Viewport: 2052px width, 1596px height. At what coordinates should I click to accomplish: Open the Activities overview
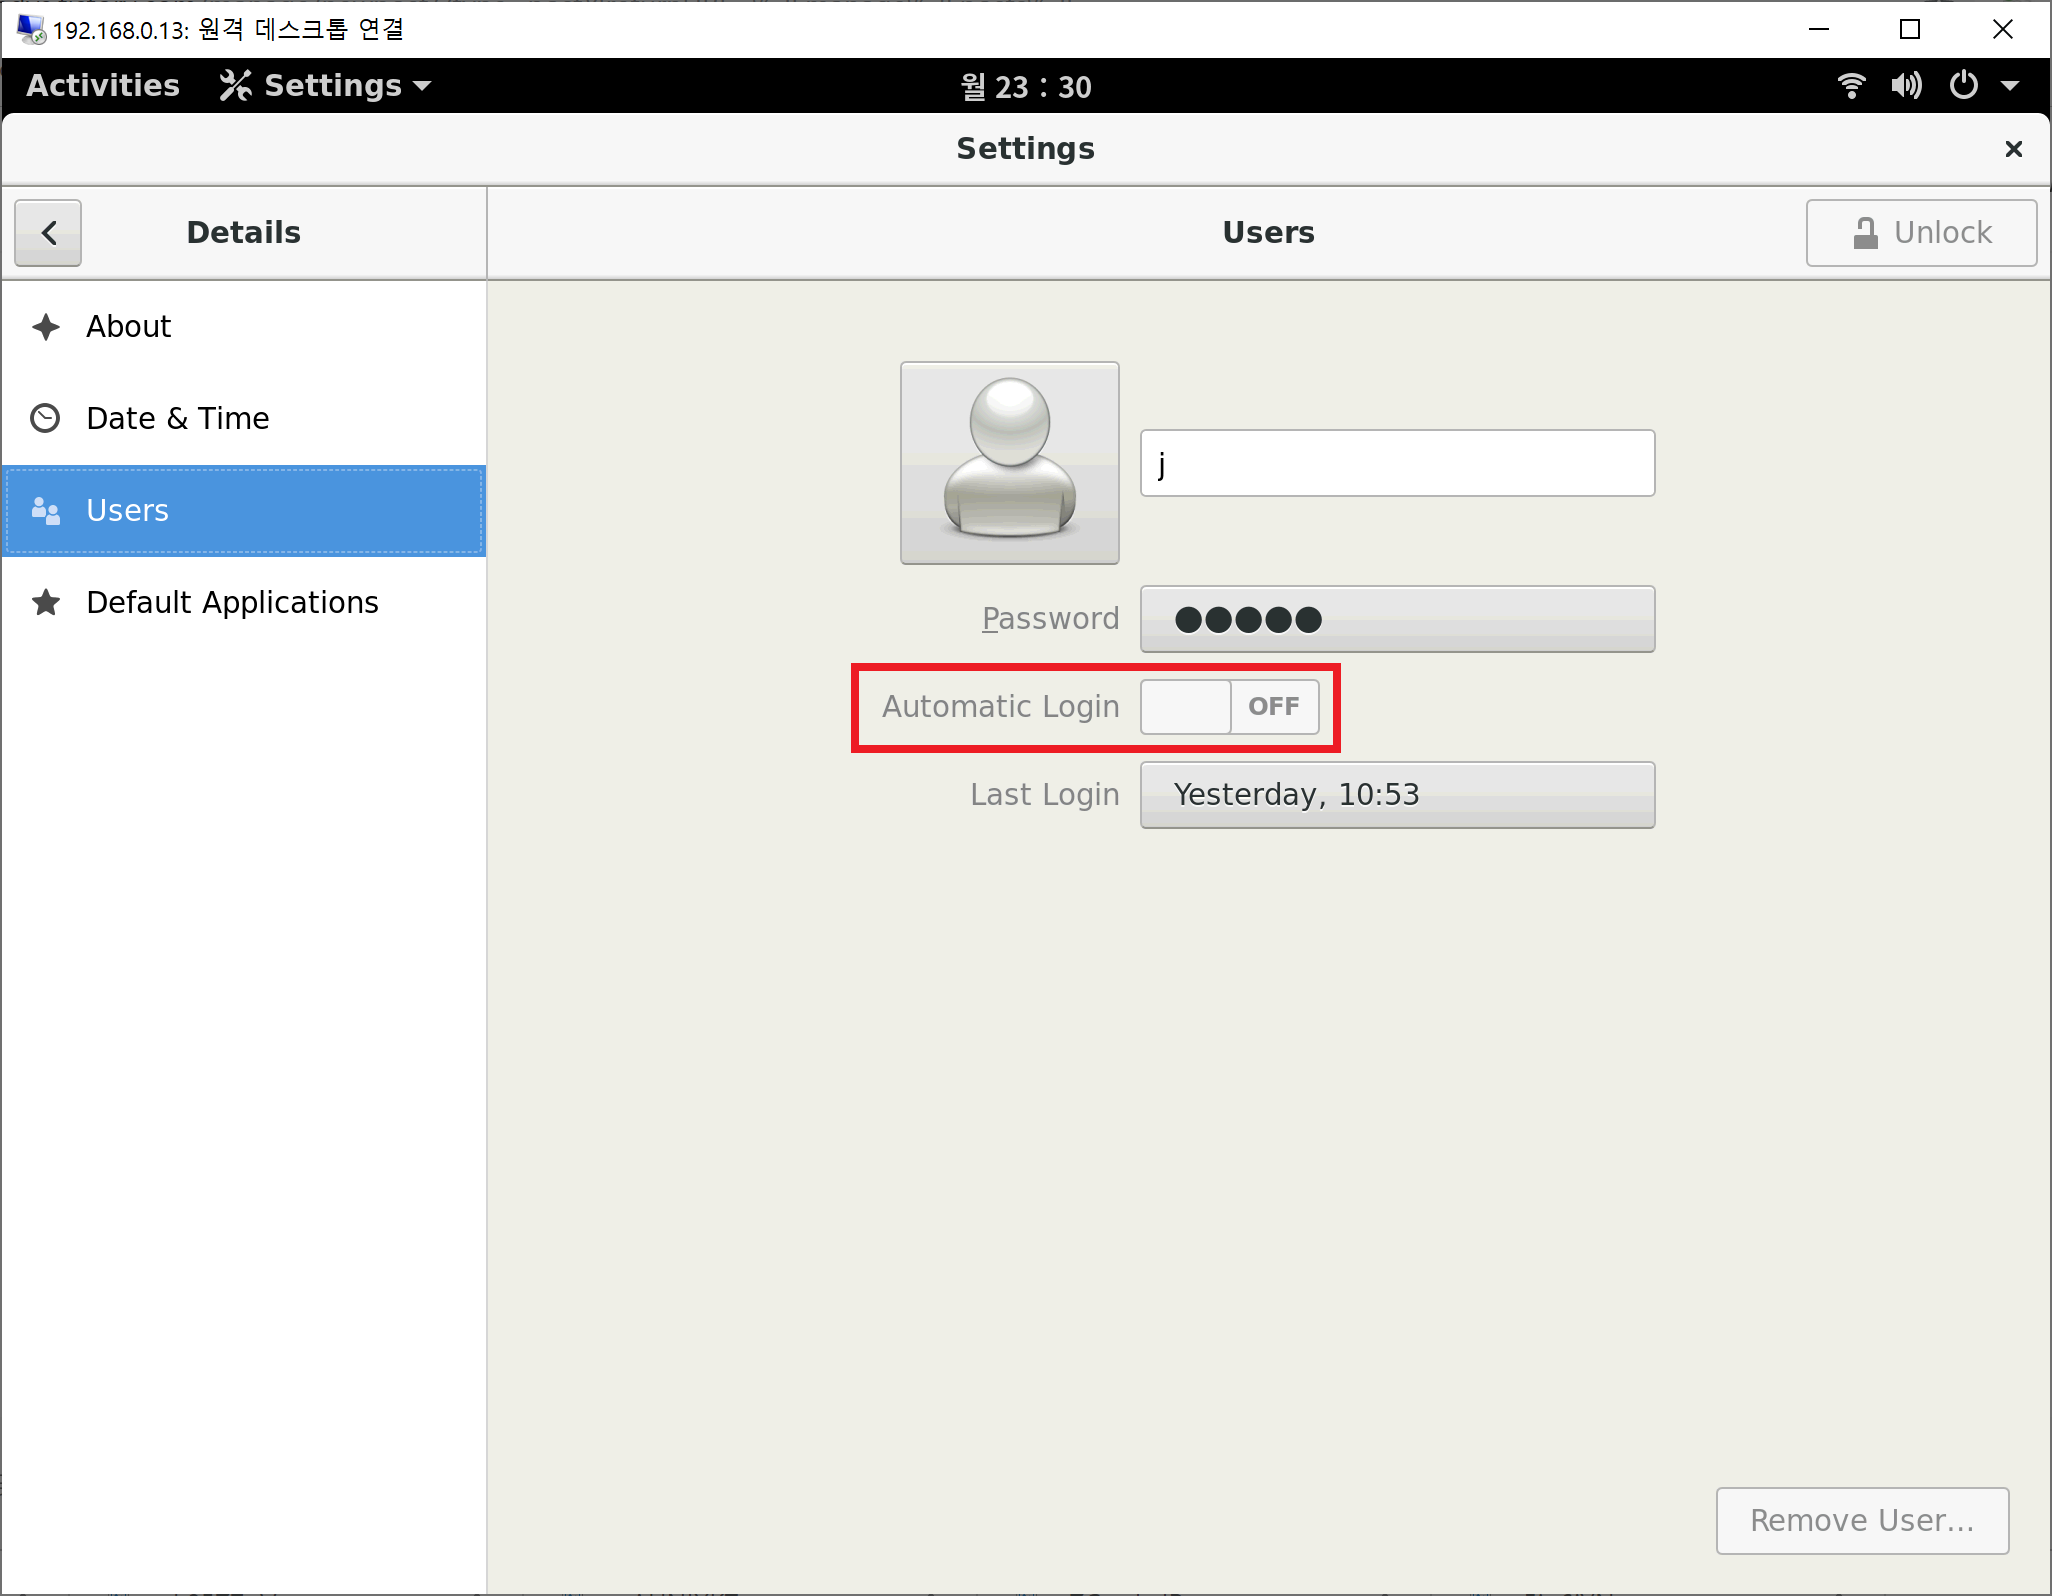coord(103,86)
